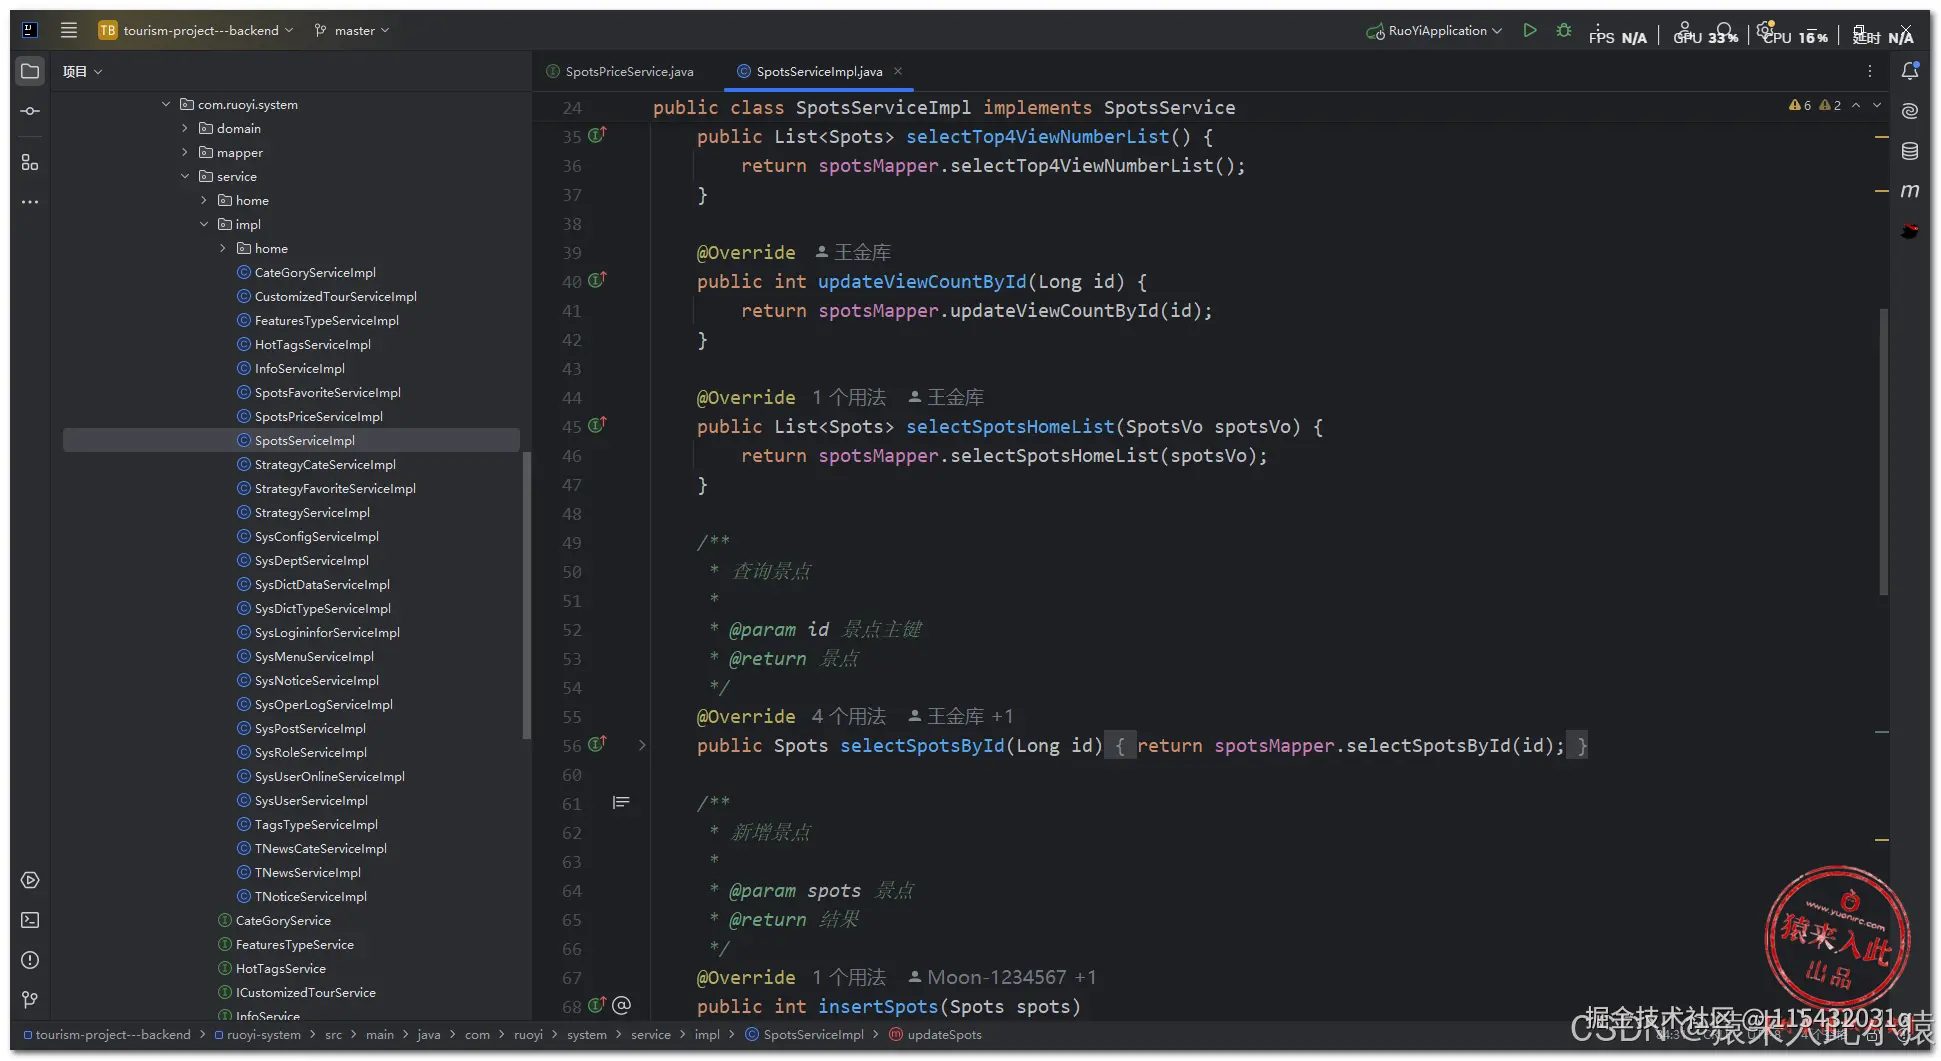
Task: Open the master branch dropdown
Action: 352,30
